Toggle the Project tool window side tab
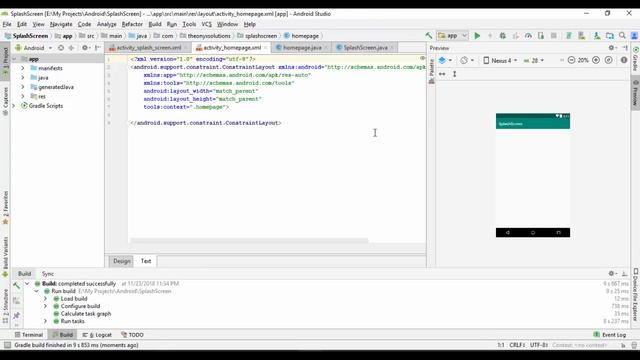 [x=5, y=61]
